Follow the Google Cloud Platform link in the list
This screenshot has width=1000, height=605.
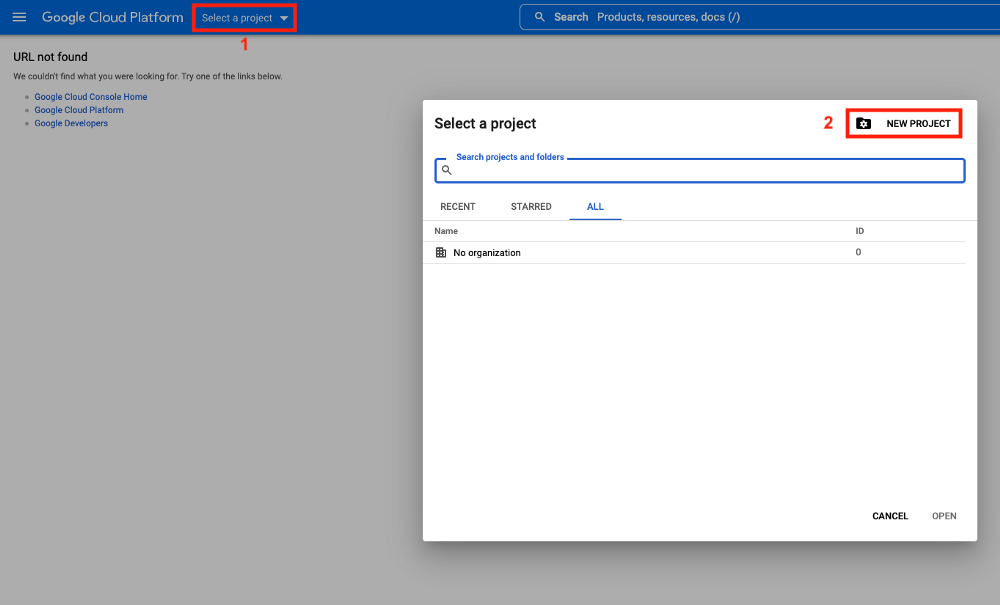[79, 110]
